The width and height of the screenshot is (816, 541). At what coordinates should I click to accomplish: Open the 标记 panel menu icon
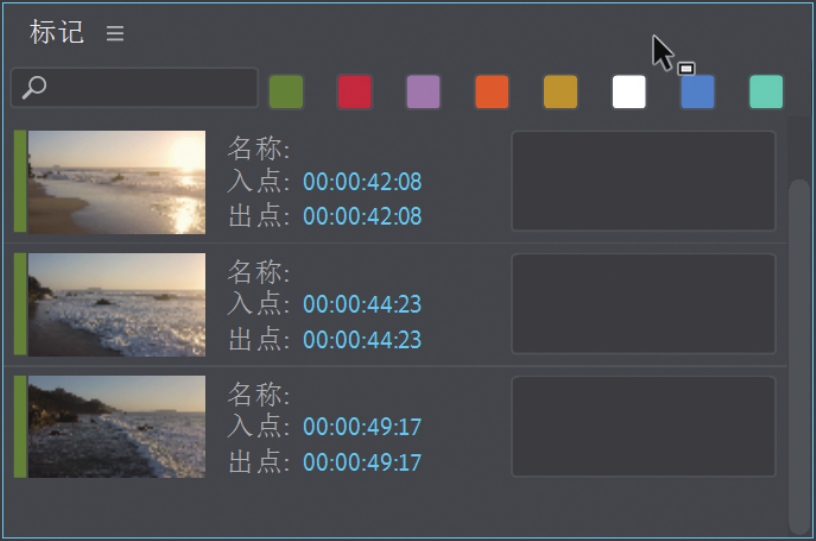click(115, 33)
